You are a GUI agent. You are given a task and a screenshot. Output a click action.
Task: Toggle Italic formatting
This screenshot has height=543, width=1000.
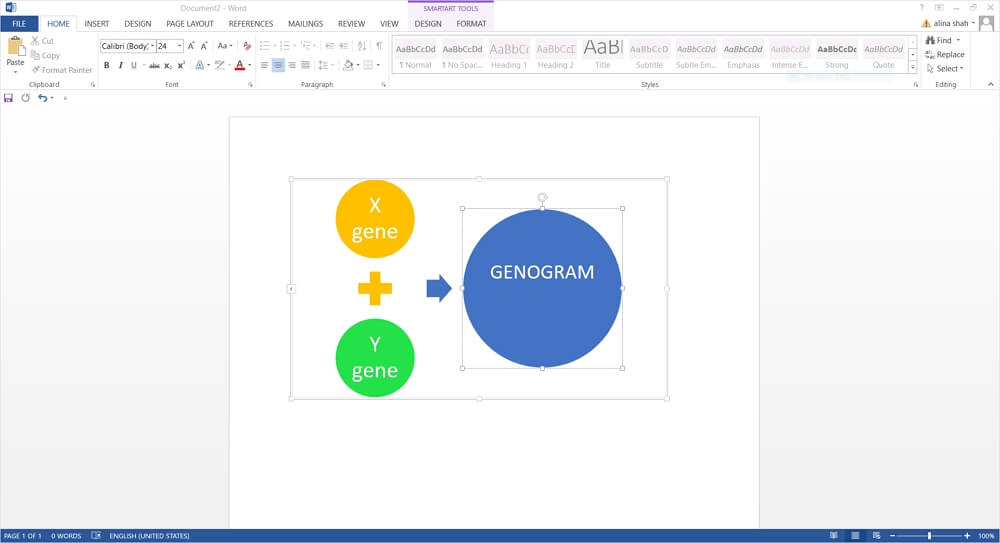[x=120, y=65]
